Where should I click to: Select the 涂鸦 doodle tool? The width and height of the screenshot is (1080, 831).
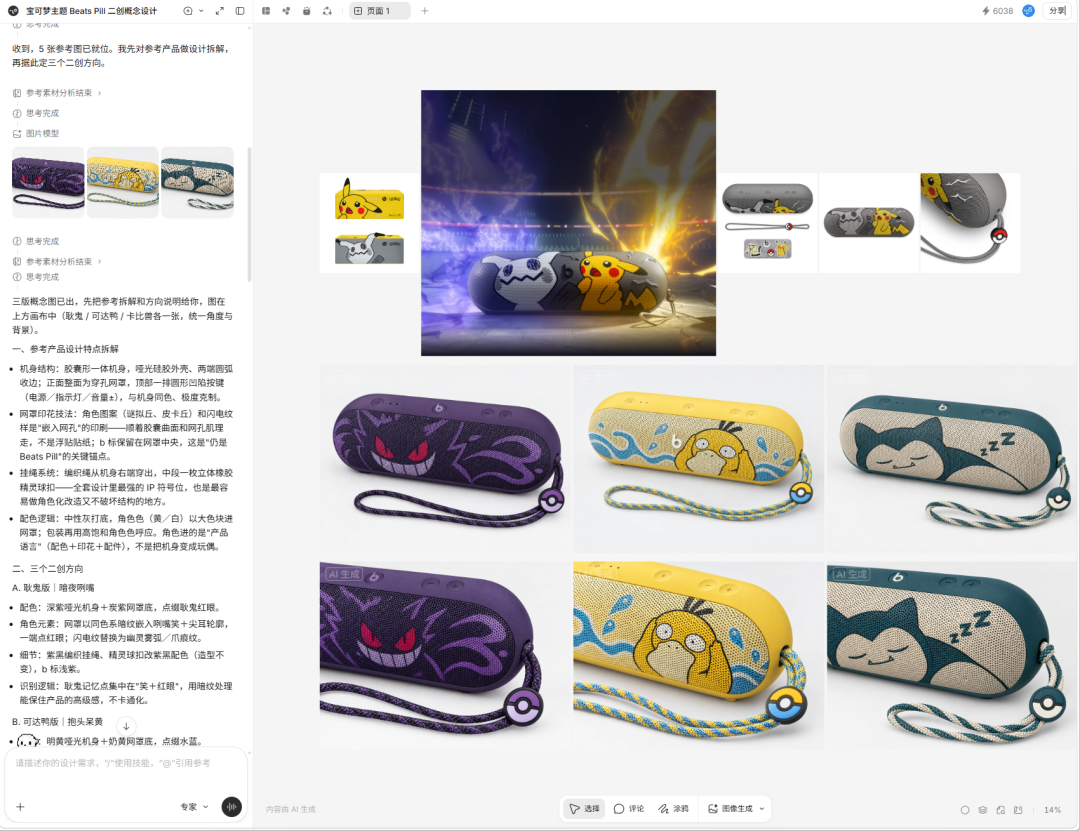pos(673,809)
